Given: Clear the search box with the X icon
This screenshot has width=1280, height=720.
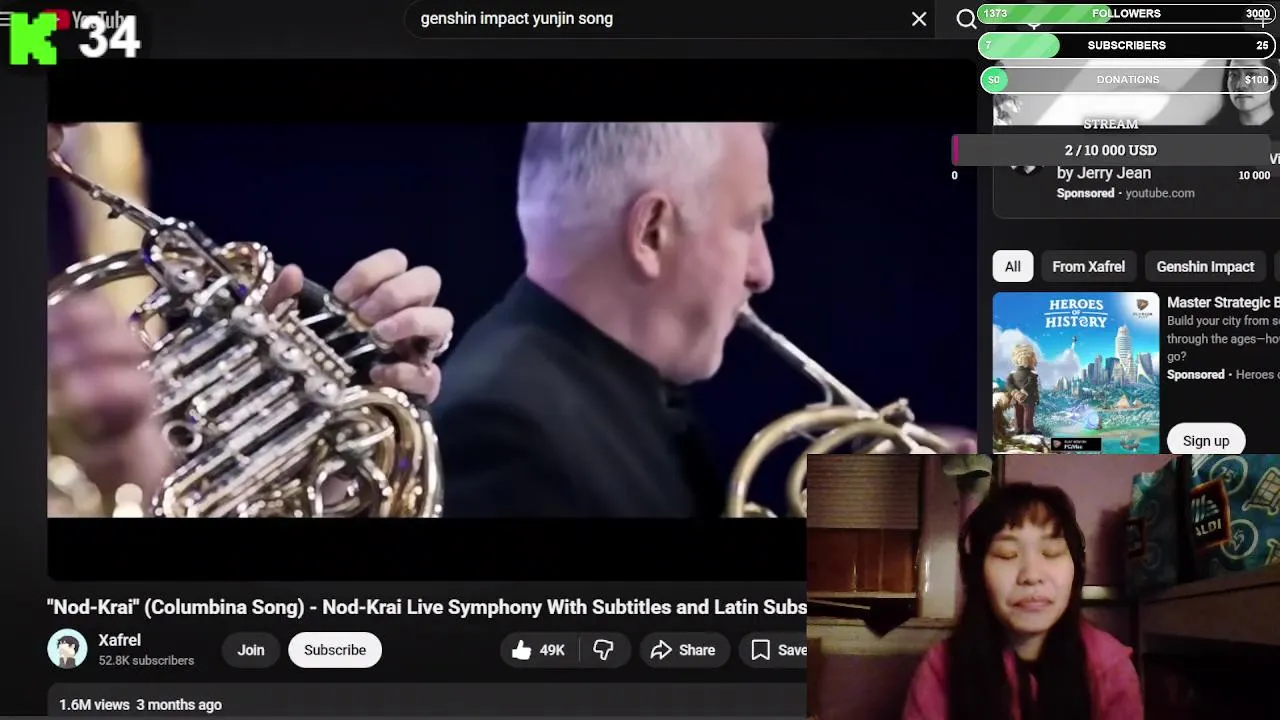Looking at the screenshot, I should click(919, 19).
